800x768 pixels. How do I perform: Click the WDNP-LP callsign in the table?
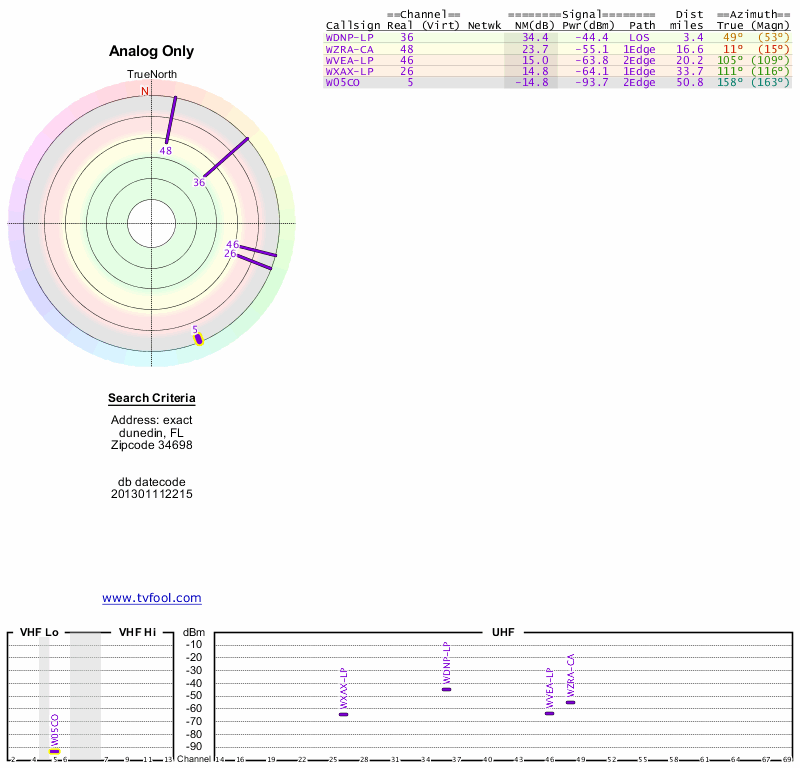pos(349,37)
